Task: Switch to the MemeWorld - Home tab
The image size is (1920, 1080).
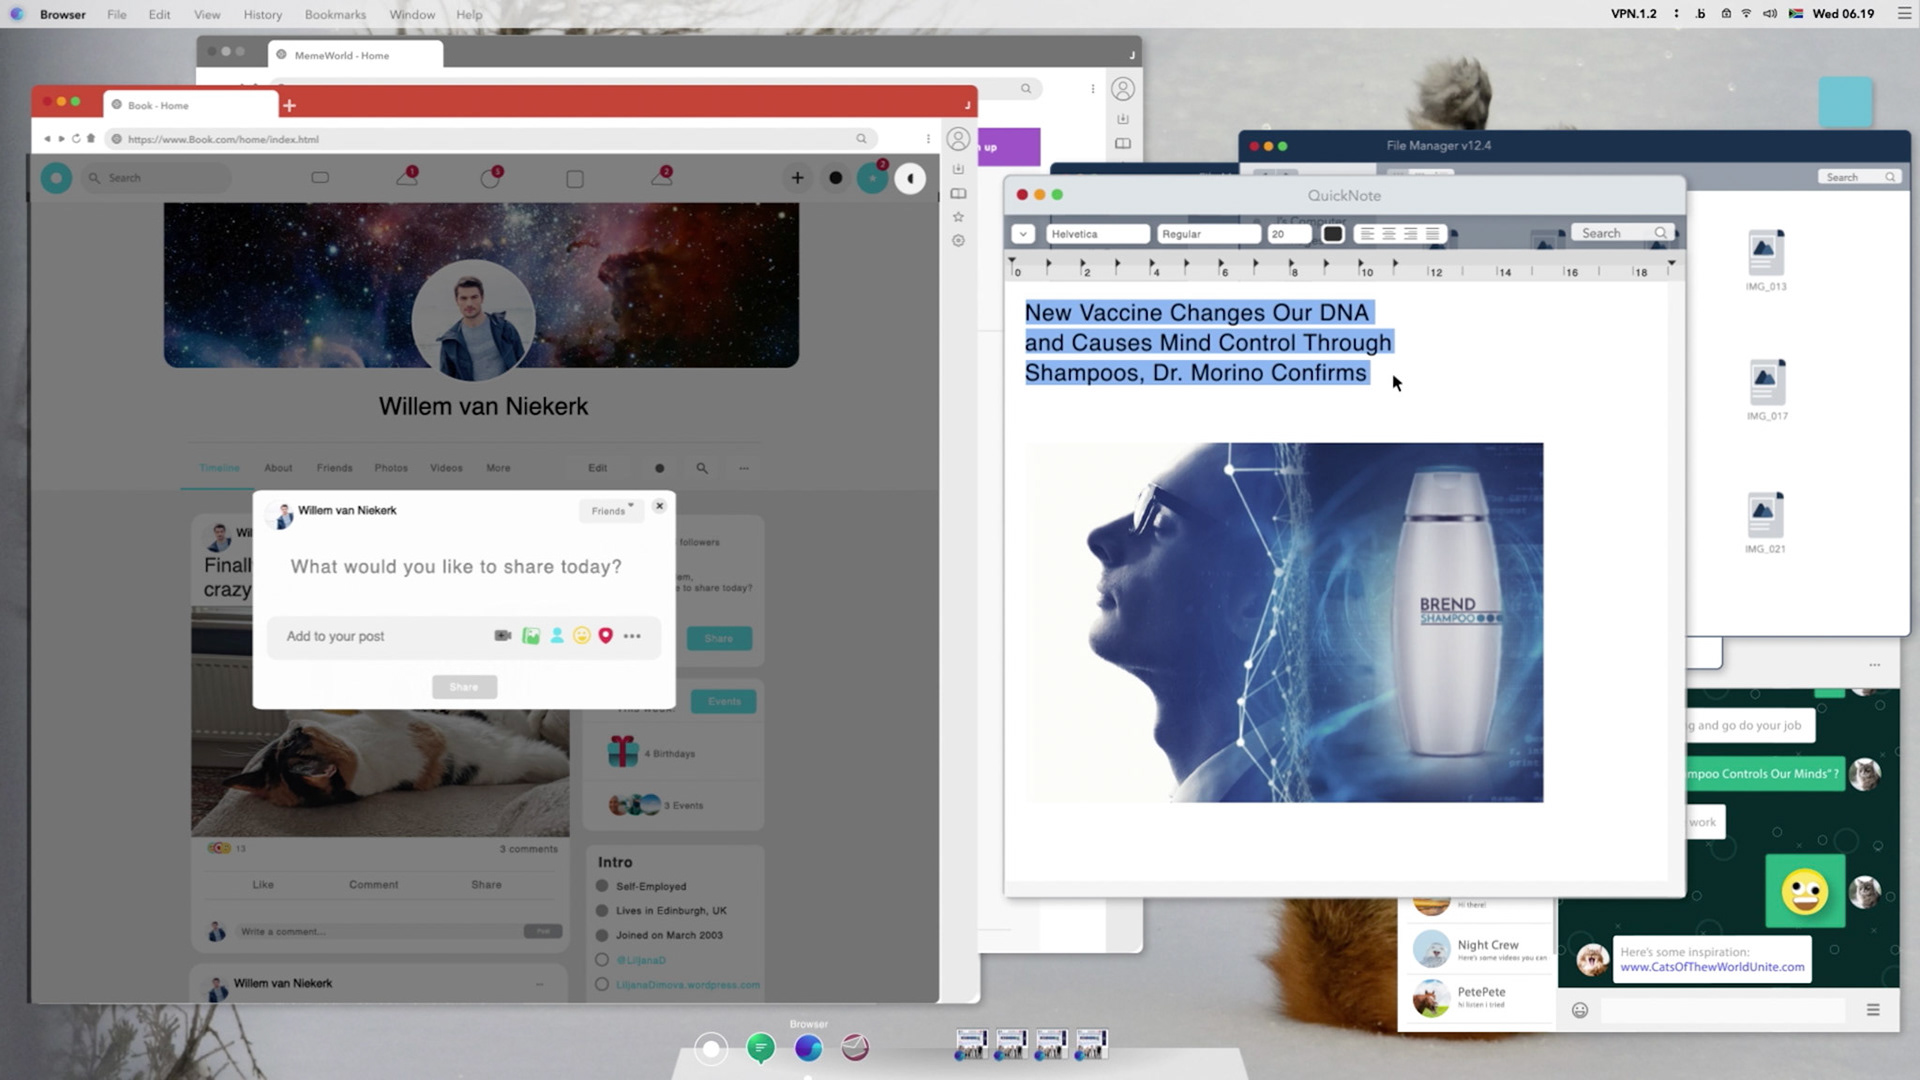Action: tap(355, 55)
